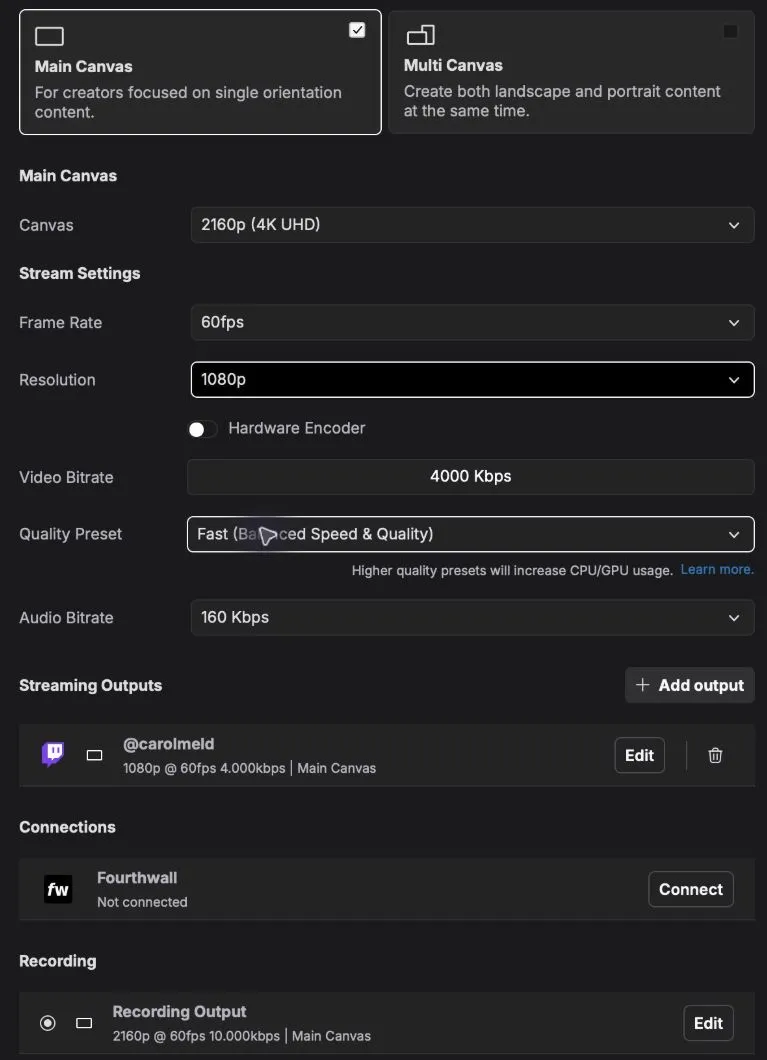Select the Recording Output radio button
767x1060 pixels.
[x=48, y=1023]
